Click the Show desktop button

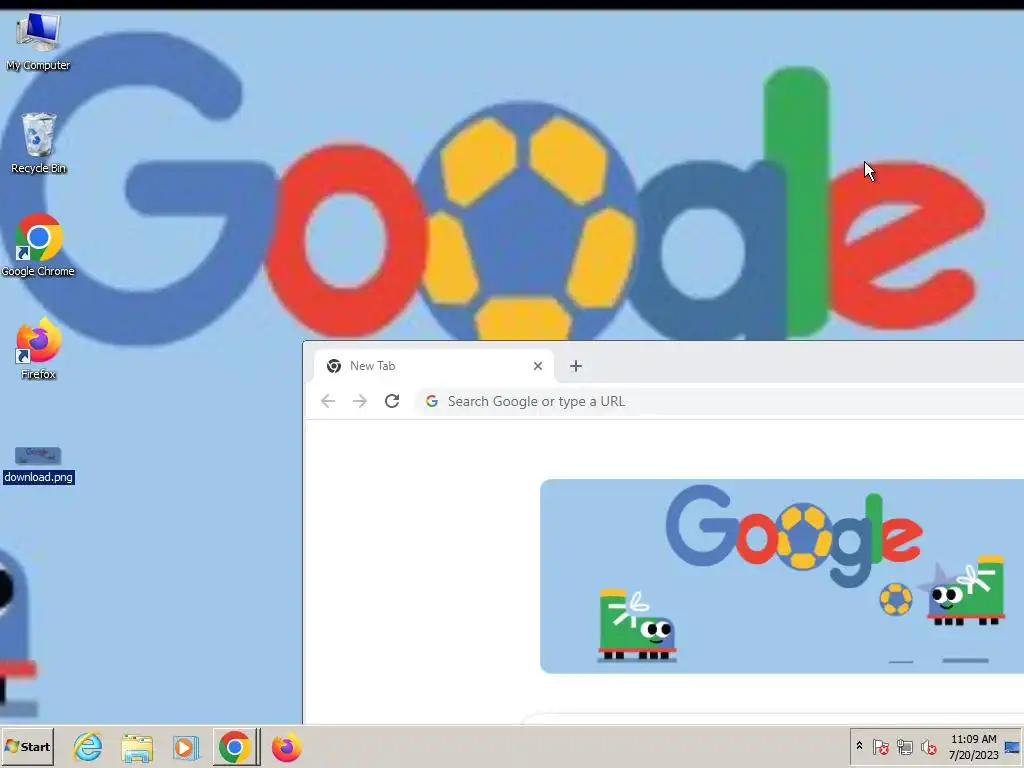coord(1014,746)
